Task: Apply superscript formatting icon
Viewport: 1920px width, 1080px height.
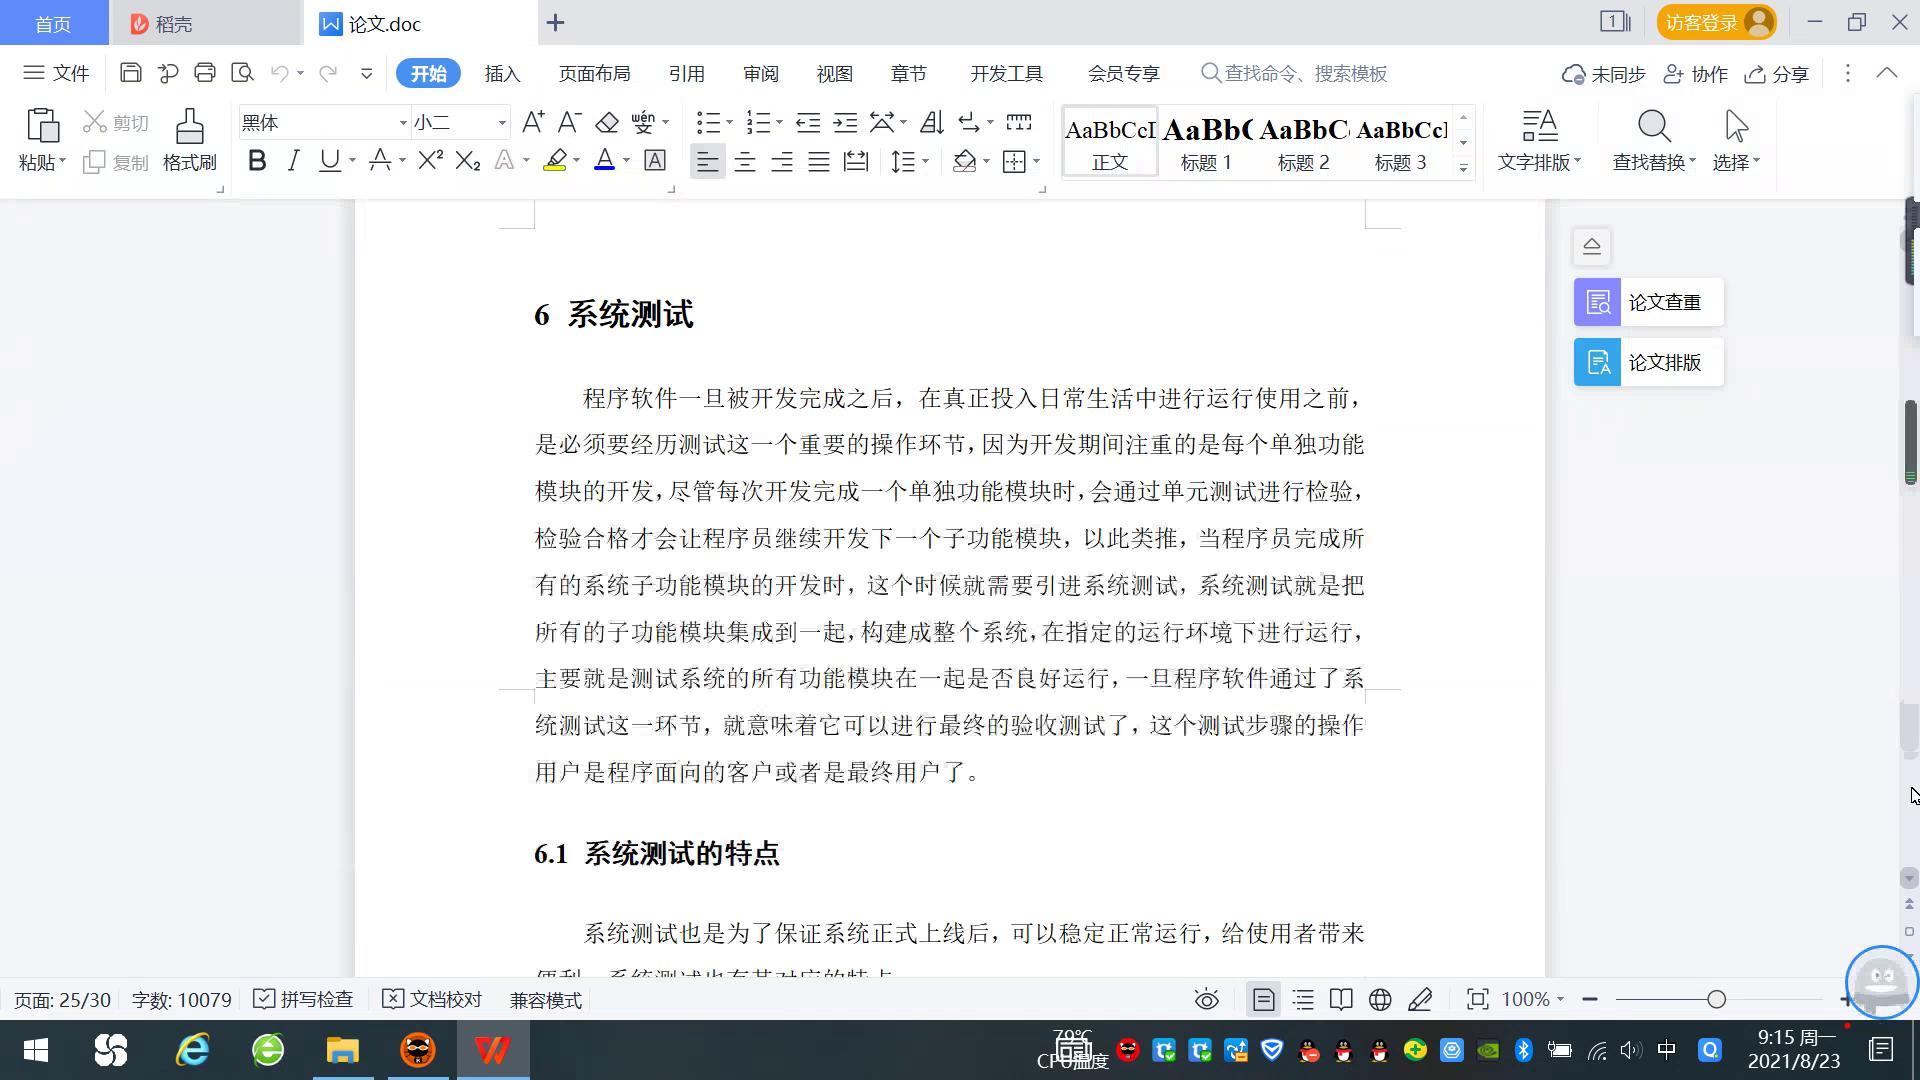Action: coord(430,161)
